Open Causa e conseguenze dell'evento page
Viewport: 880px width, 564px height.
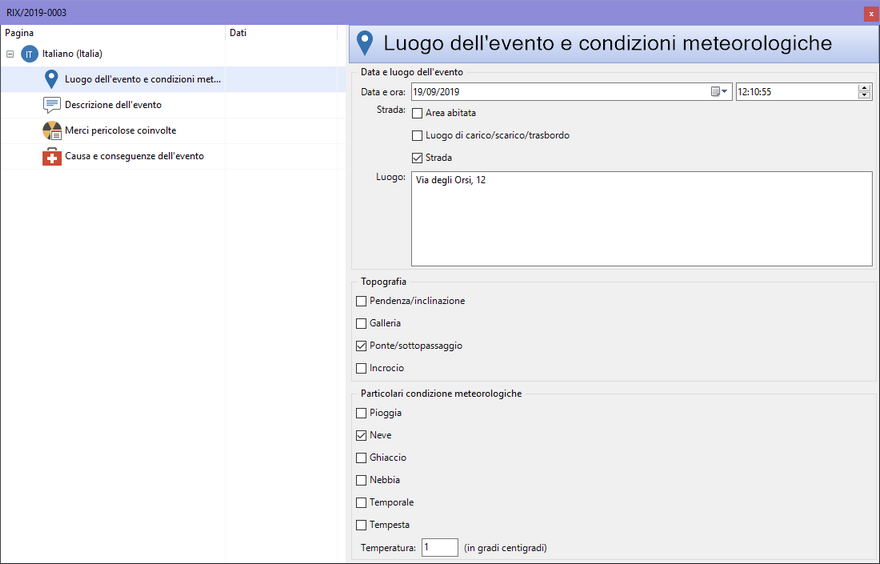[134, 157]
